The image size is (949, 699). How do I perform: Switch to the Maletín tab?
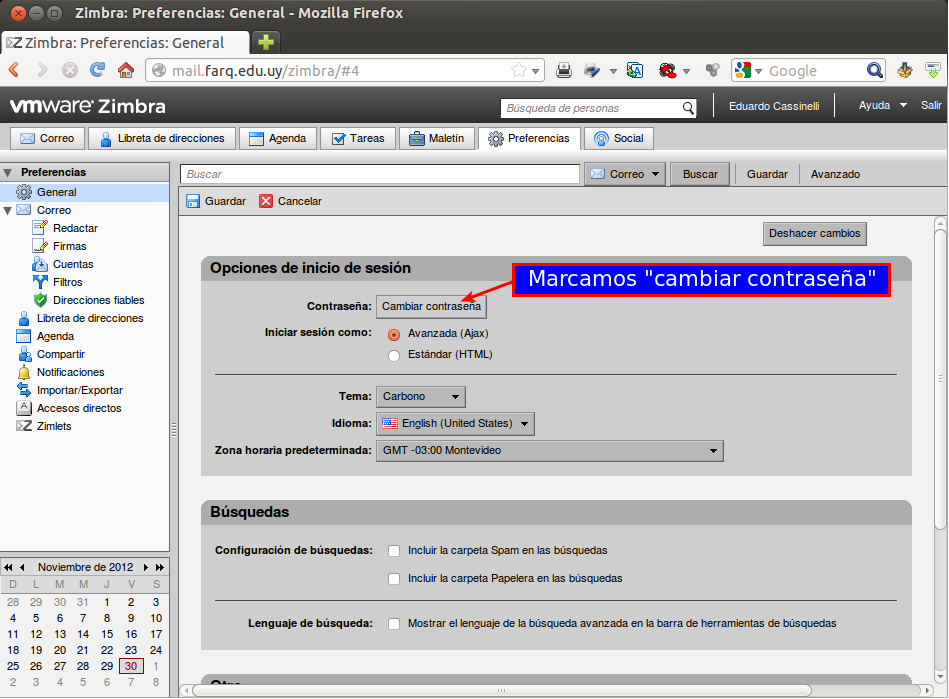[436, 139]
